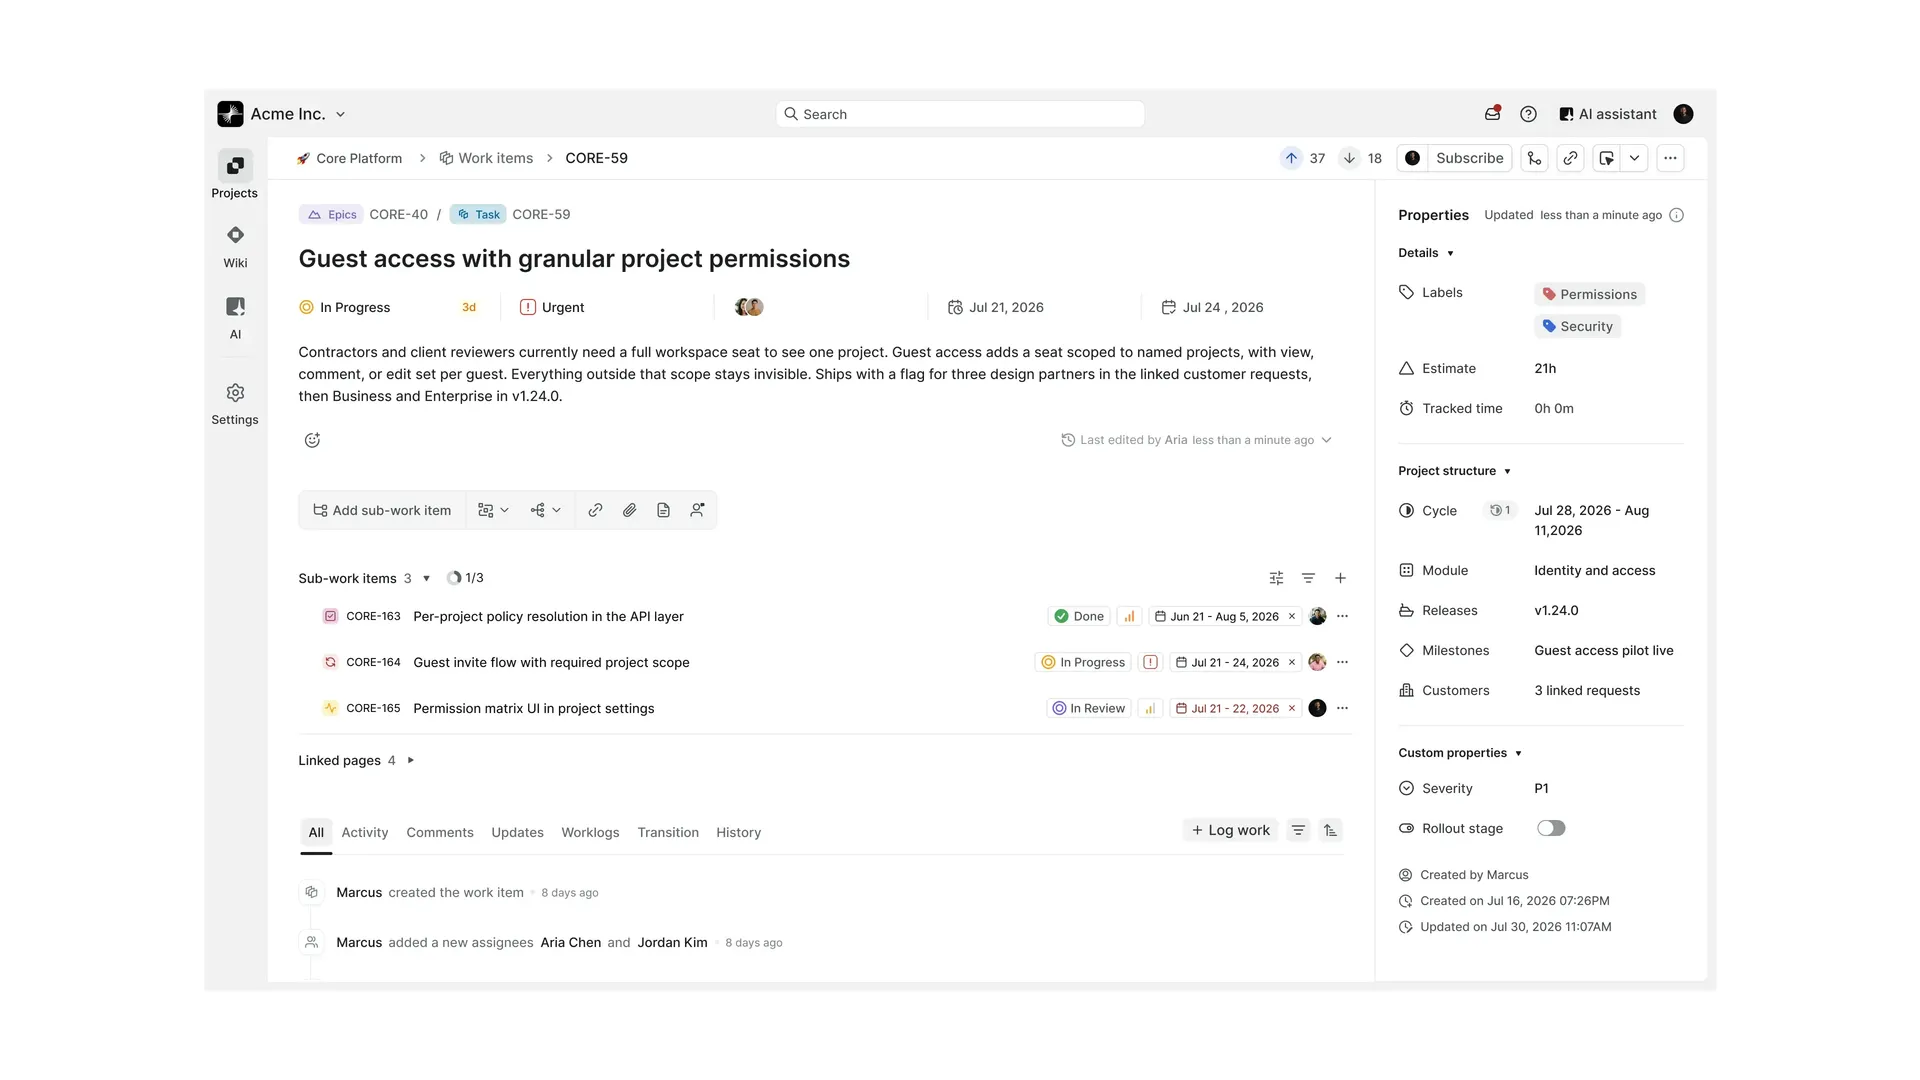Expand the Acme Inc. workspace dropdown
The height and width of the screenshot is (1080, 1920).
pyautogui.click(x=340, y=114)
